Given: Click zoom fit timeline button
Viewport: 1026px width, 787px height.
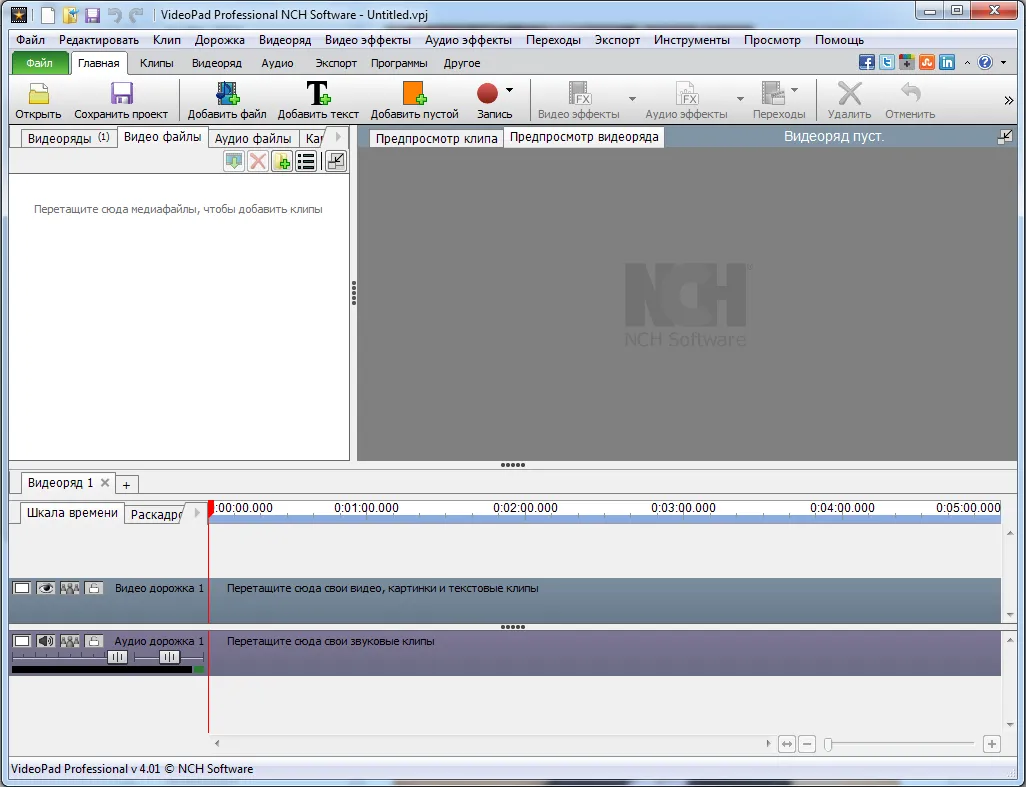Looking at the screenshot, I should [x=787, y=744].
